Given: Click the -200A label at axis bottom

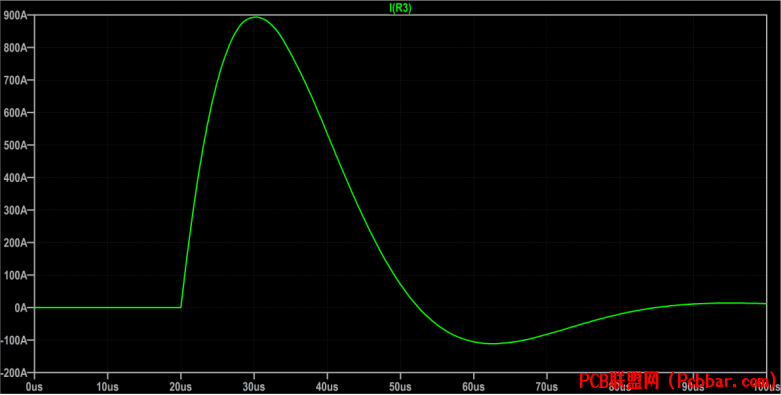Looking at the screenshot, I should click(15, 373).
